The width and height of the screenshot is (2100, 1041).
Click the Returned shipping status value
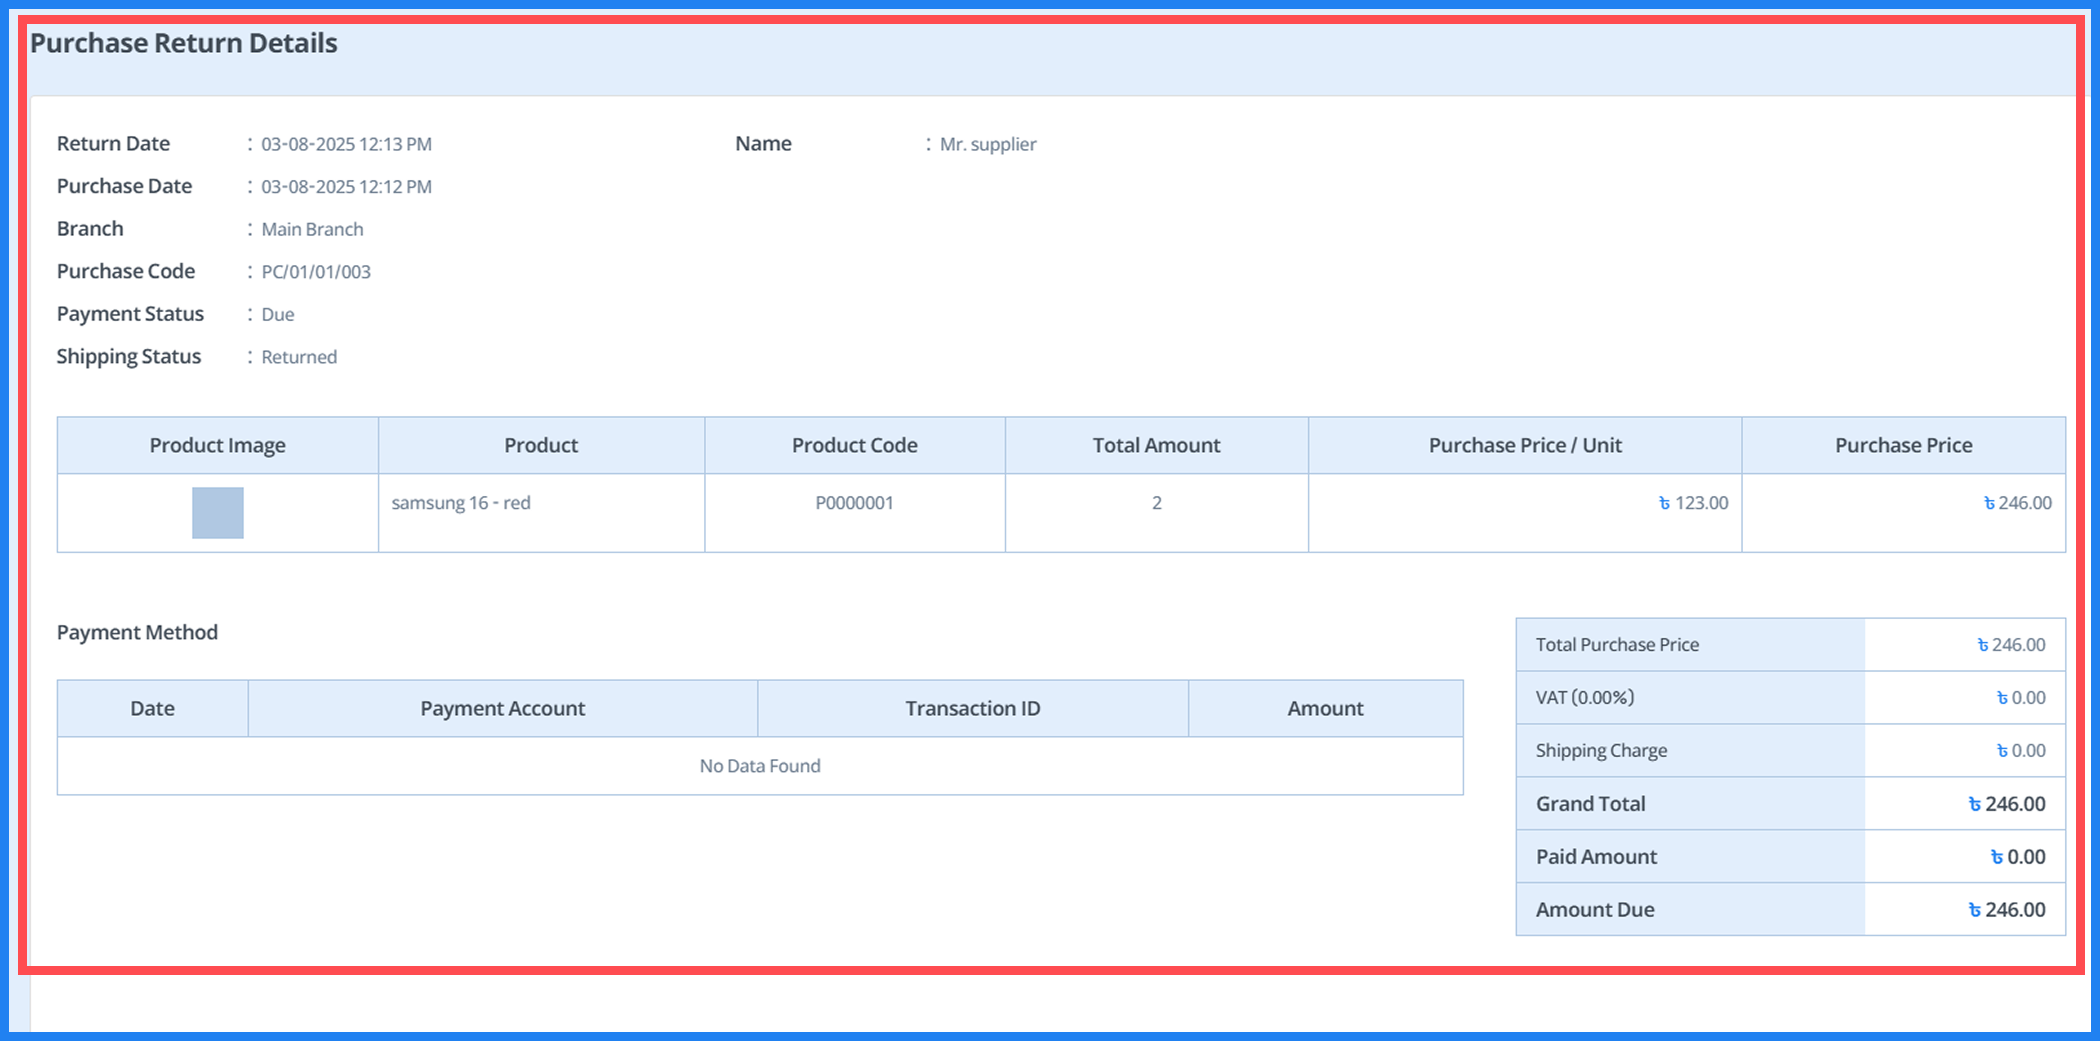coord(299,357)
